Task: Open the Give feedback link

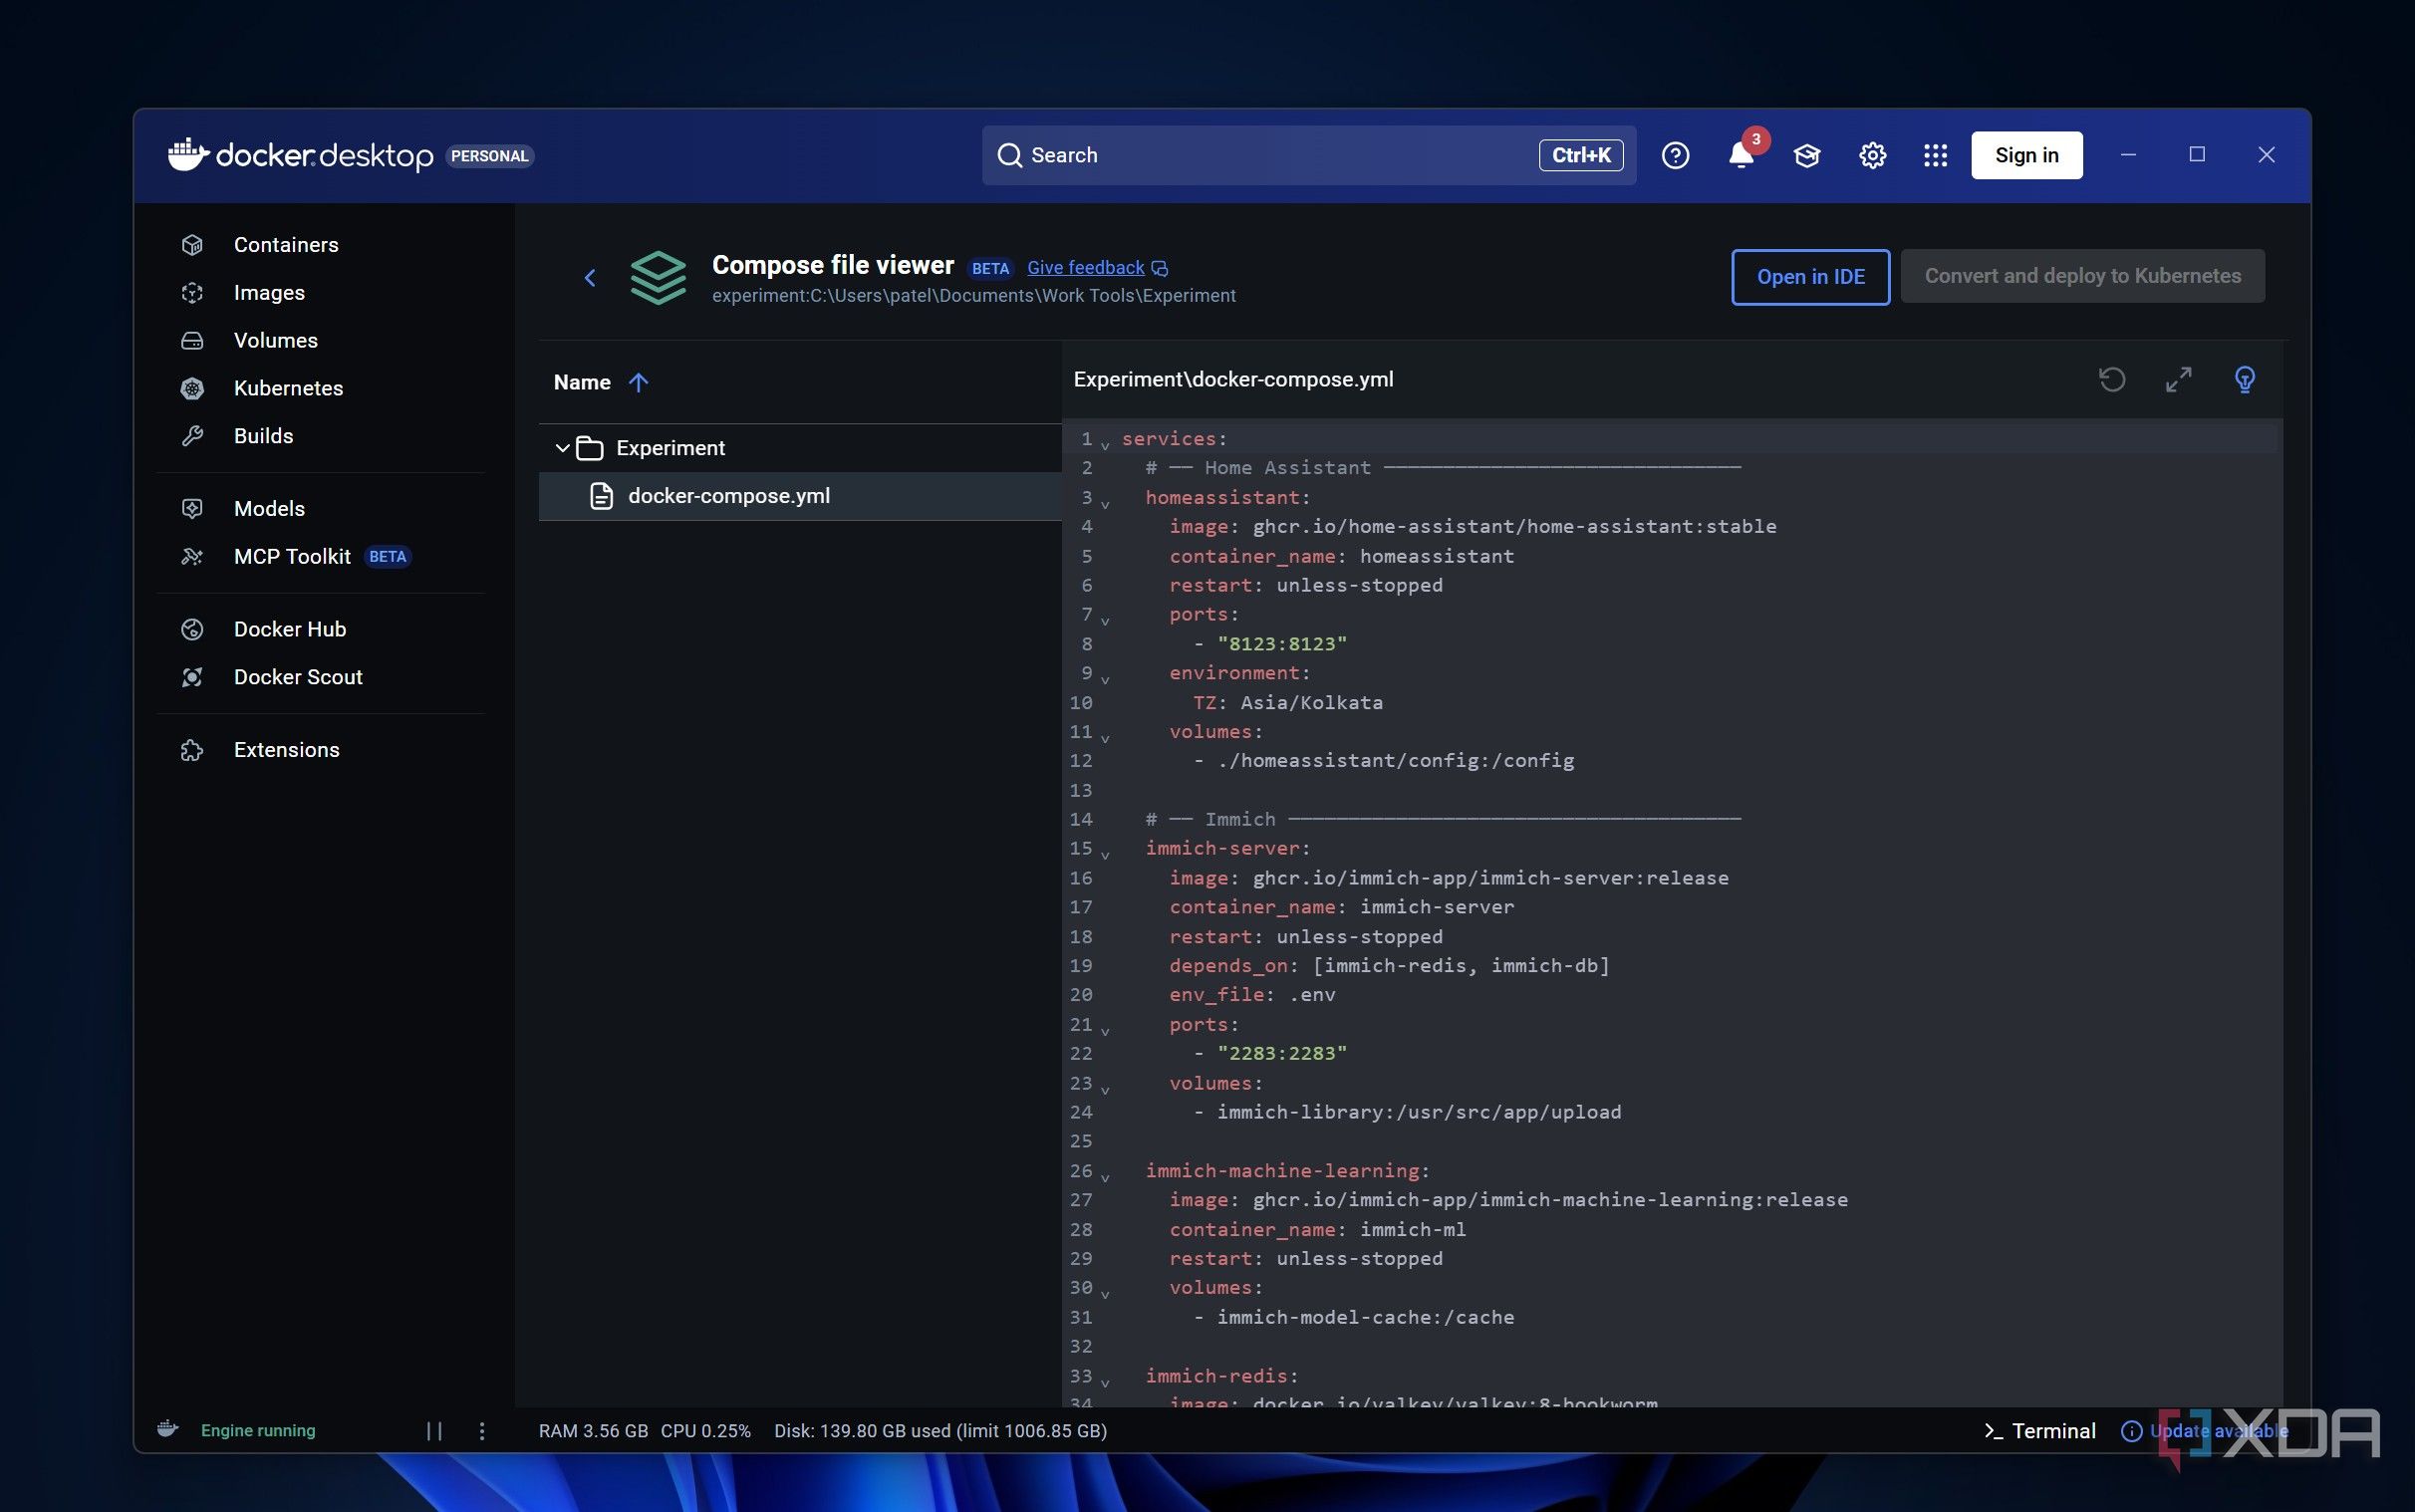Action: [x=1085, y=268]
